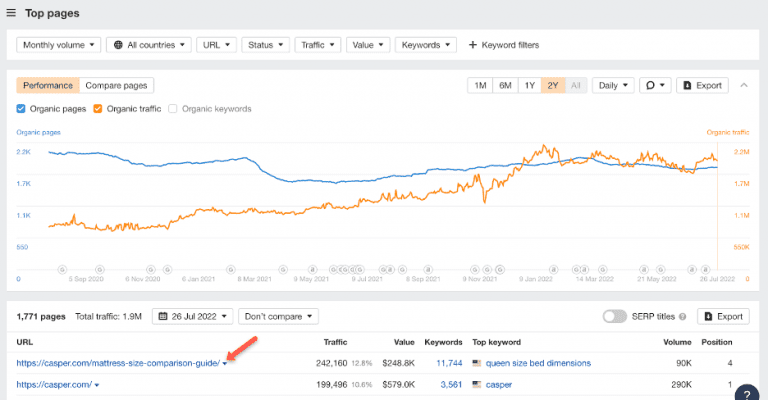Switch to the Compare pages tab

(x=116, y=86)
